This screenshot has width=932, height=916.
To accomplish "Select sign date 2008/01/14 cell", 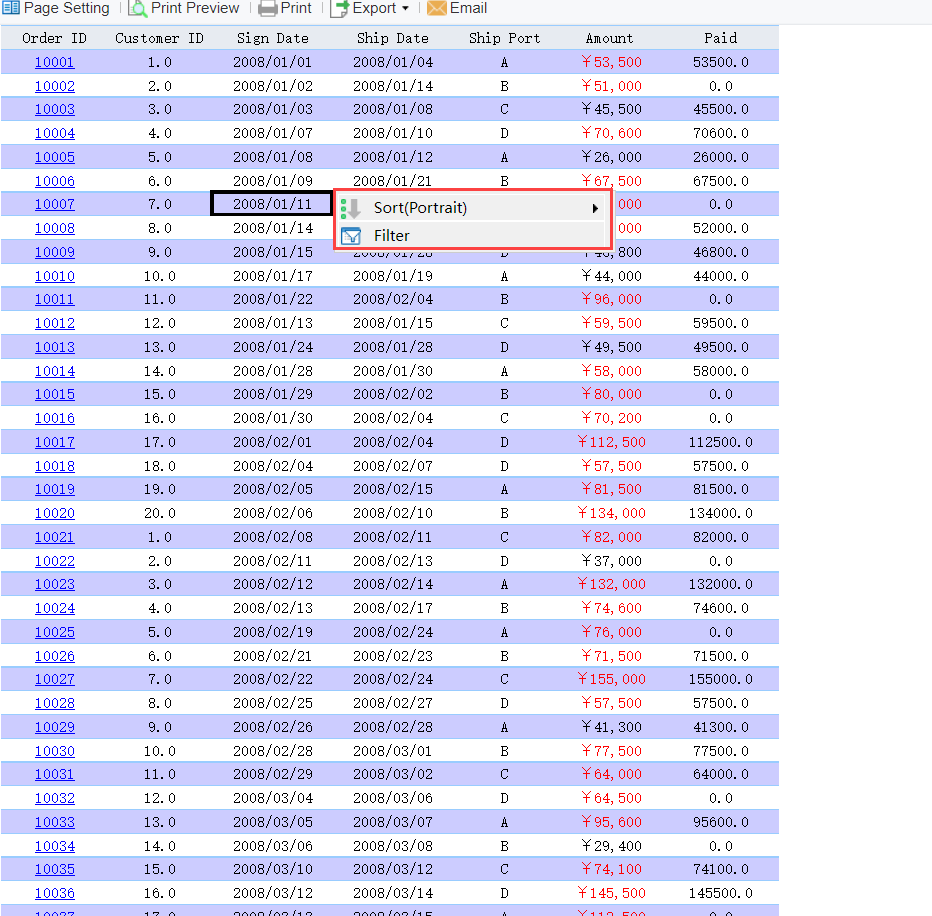I will 273,228.
